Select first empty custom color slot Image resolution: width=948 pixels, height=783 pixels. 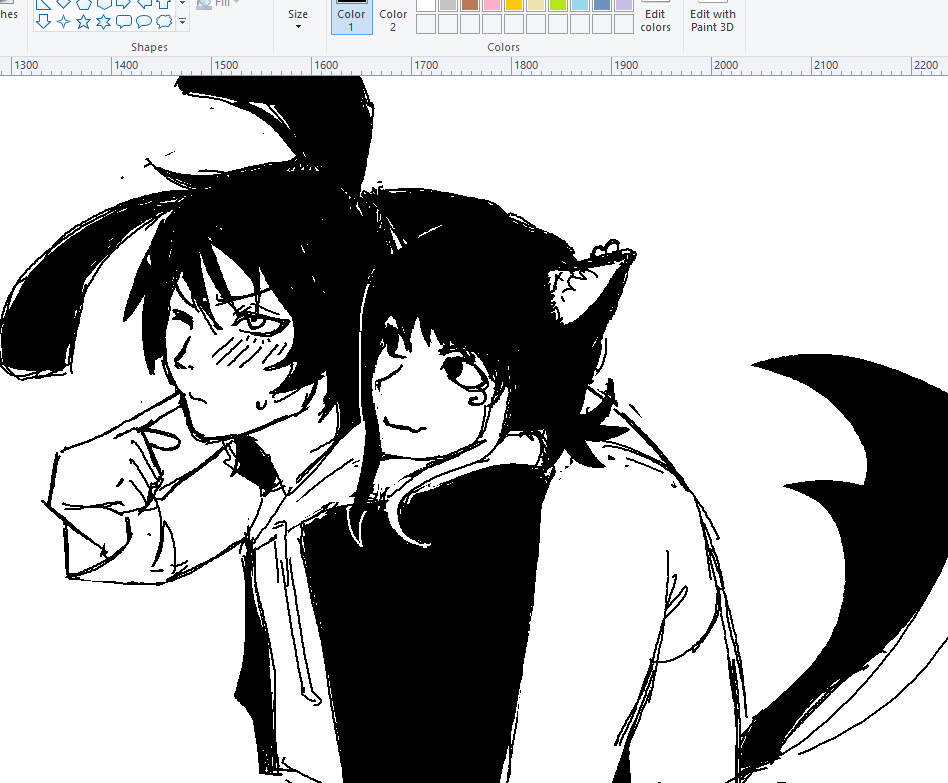point(426,24)
